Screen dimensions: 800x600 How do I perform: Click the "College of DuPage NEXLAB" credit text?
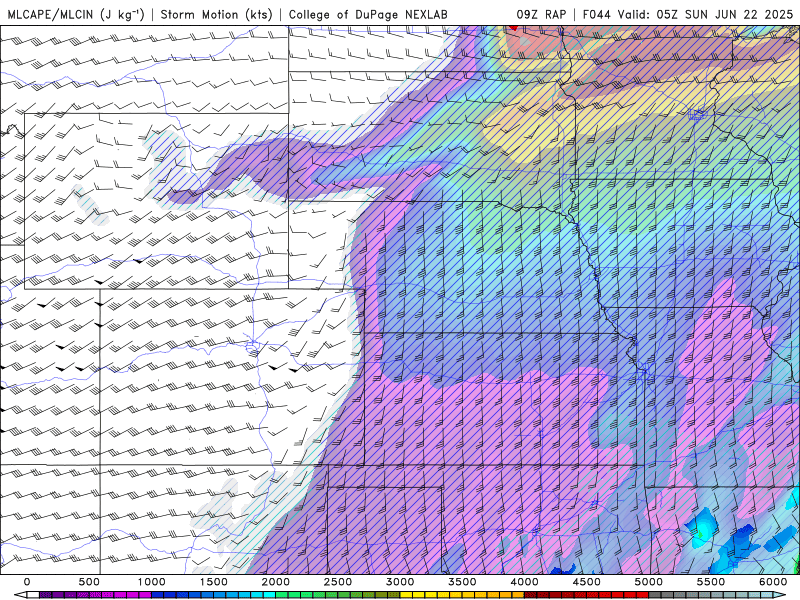click(x=368, y=14)
